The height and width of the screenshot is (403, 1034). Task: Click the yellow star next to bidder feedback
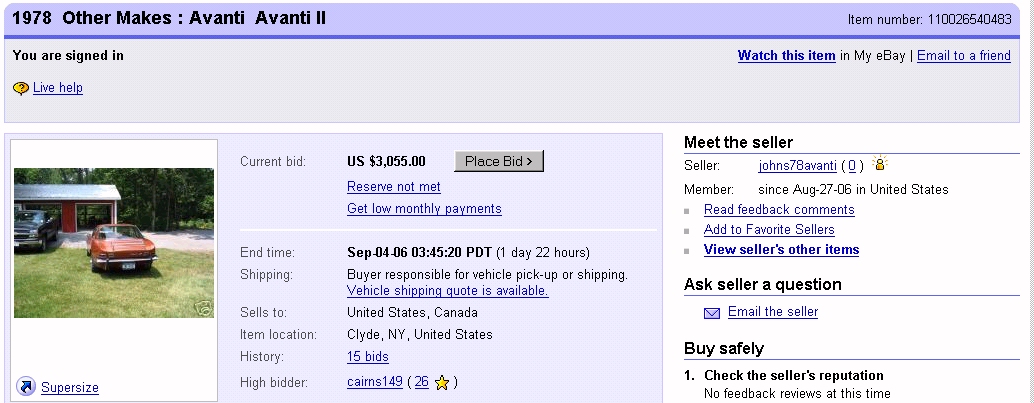[x=442, y=383]
